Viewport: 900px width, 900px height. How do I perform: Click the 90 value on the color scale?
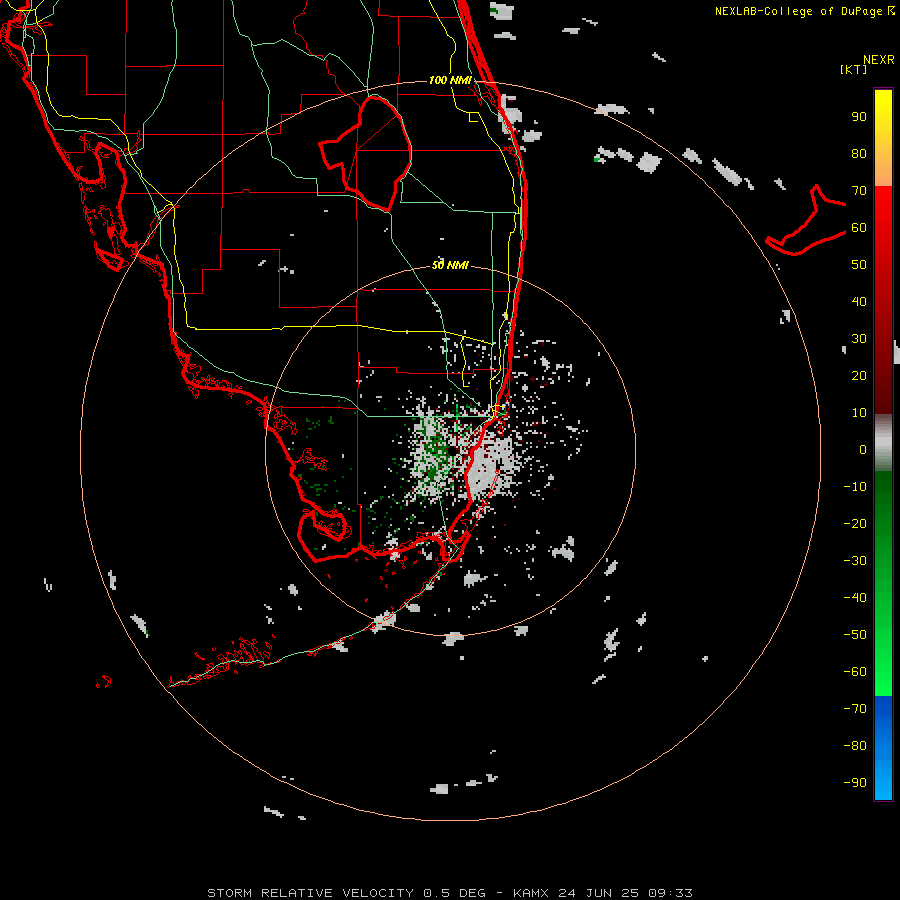859,117
